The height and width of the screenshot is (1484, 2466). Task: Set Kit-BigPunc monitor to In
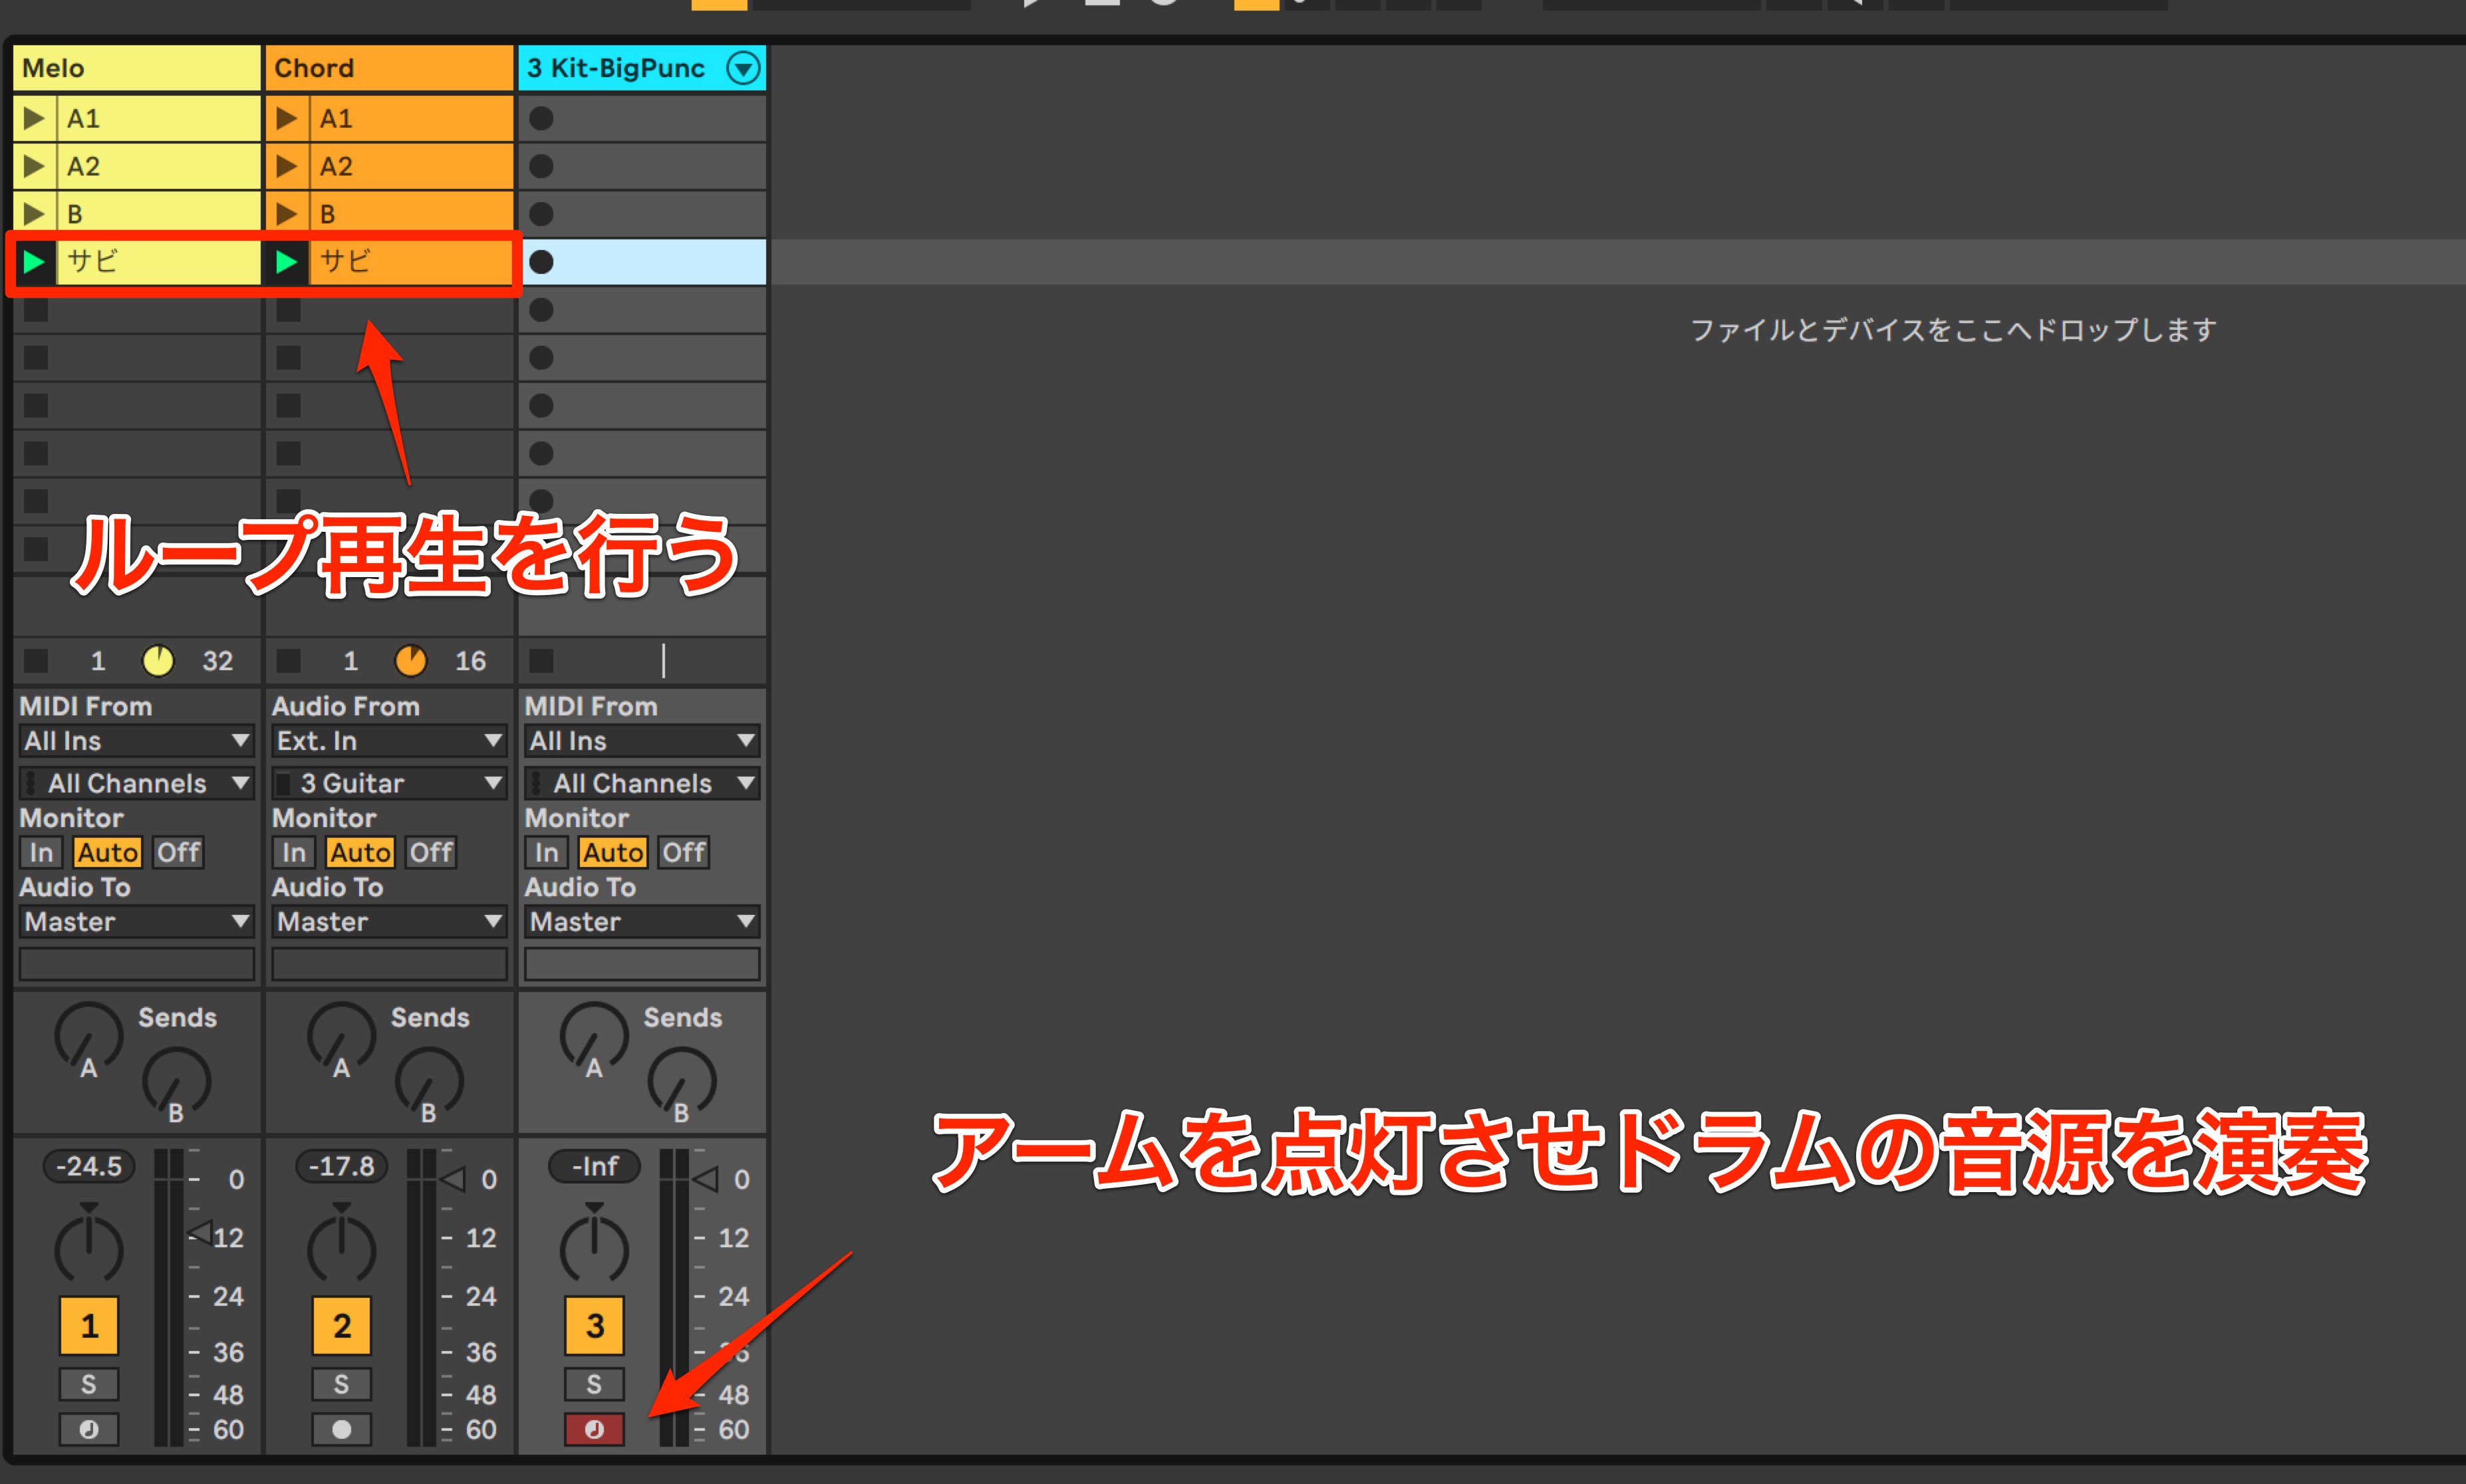point(547,853)
